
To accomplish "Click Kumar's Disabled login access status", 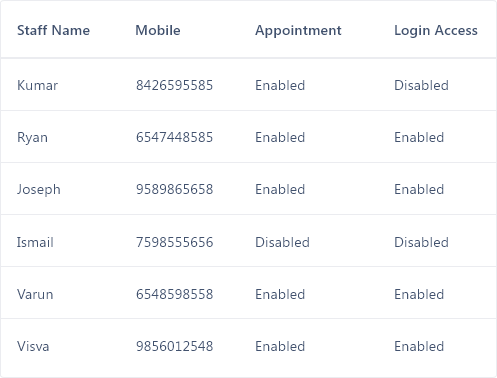I will point(421,85).
